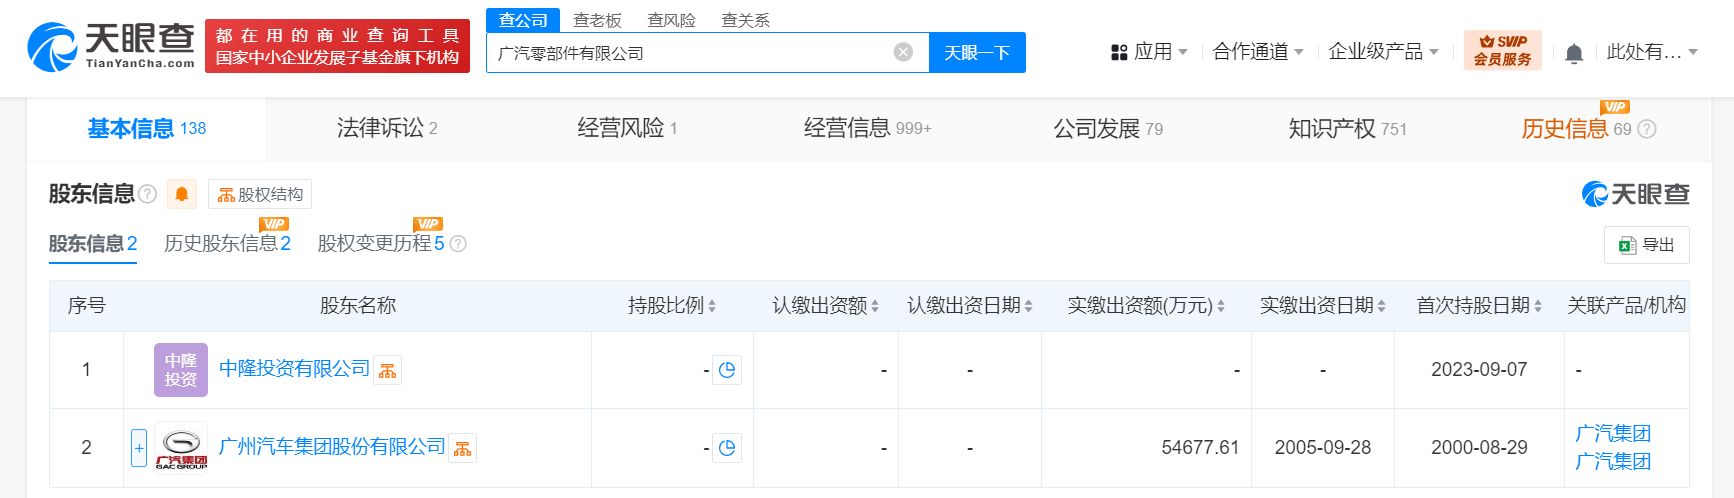
Task: Click the help icon next to 股东信息
Action: click(147, 194)
